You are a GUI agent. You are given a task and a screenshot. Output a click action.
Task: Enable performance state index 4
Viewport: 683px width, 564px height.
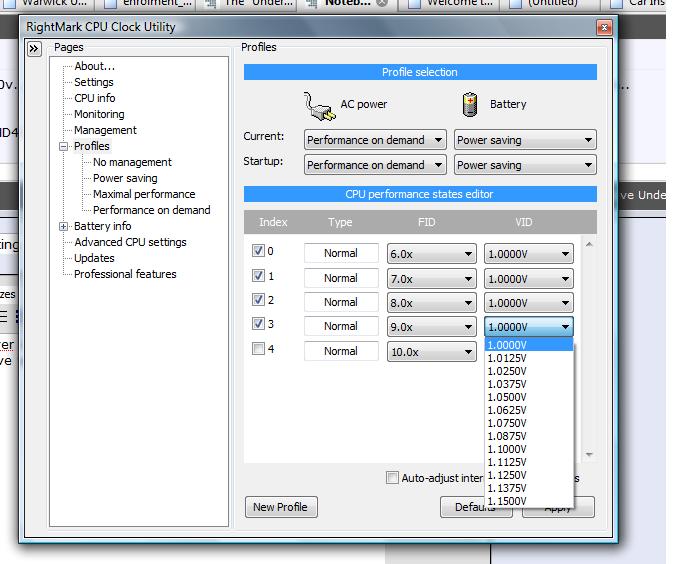(258, 348)
